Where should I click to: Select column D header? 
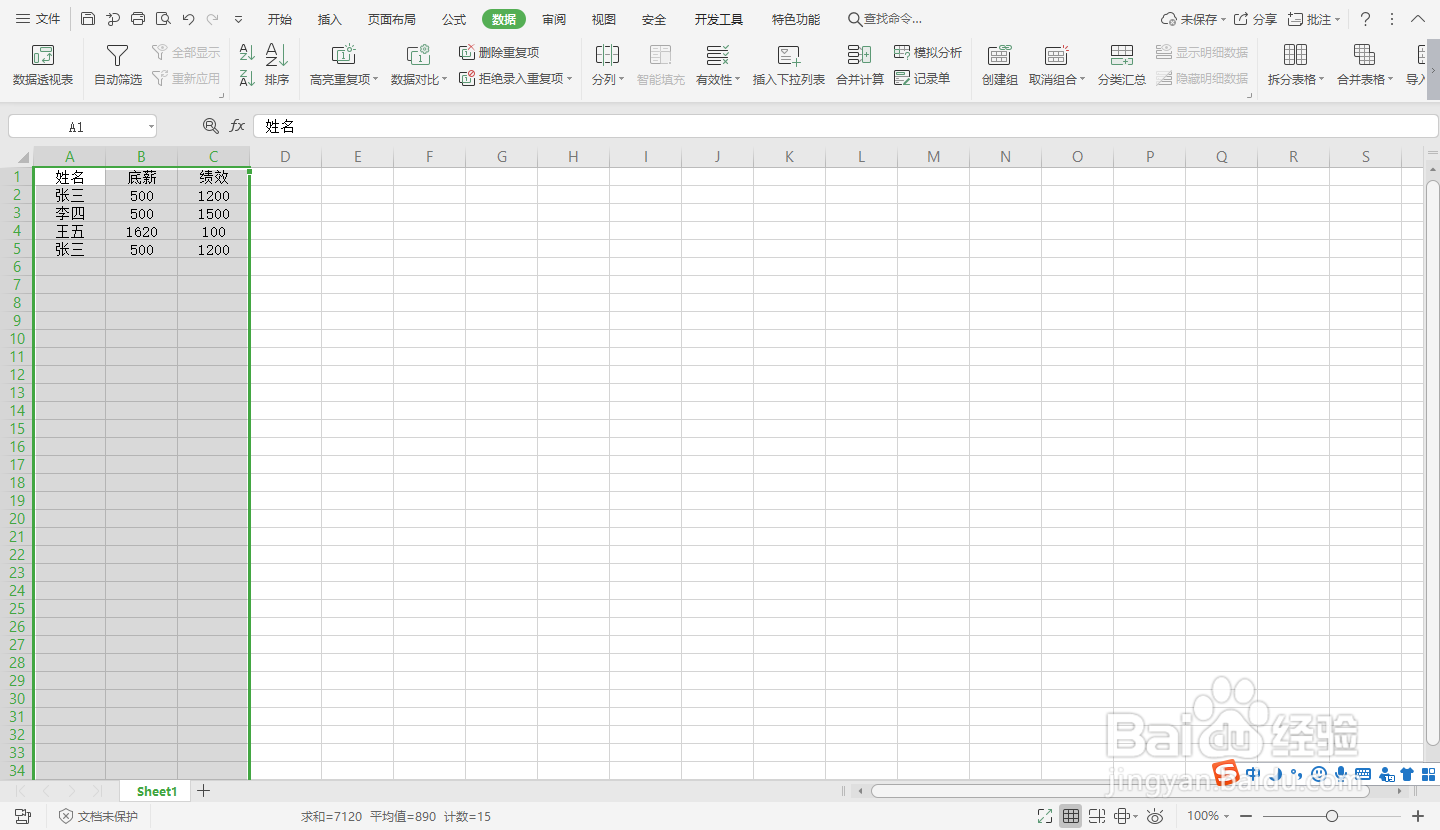pos(286,157)
